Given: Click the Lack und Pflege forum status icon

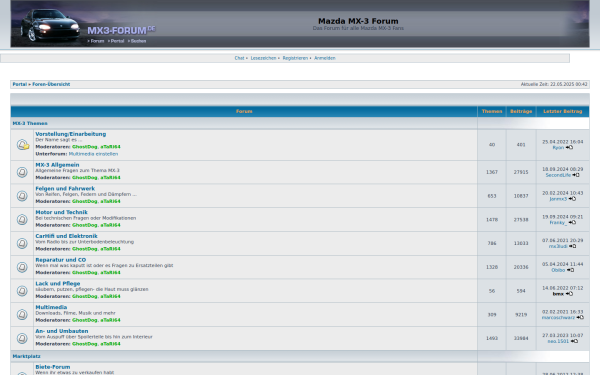Looking at the screenshot, I should (22, 291).
